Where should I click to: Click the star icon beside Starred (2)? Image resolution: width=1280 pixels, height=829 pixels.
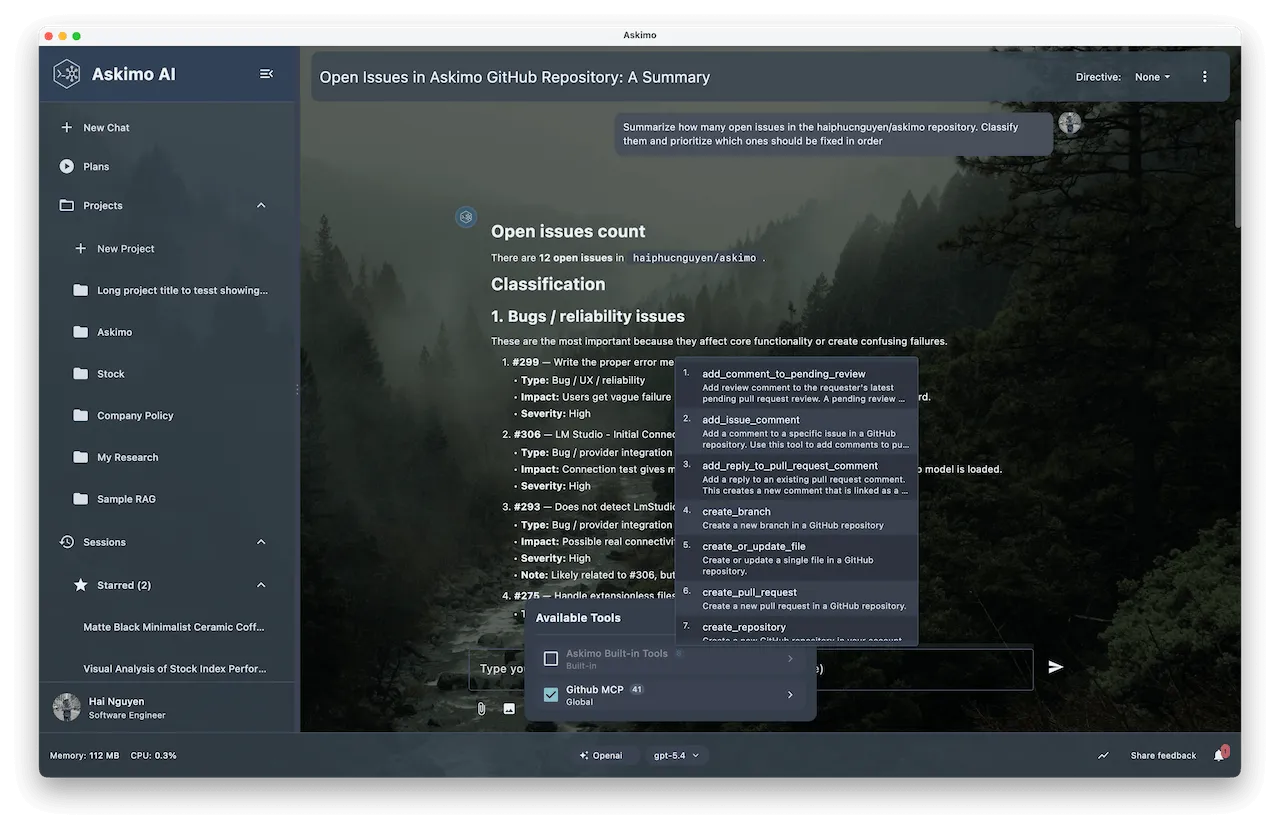coord(81,585)
